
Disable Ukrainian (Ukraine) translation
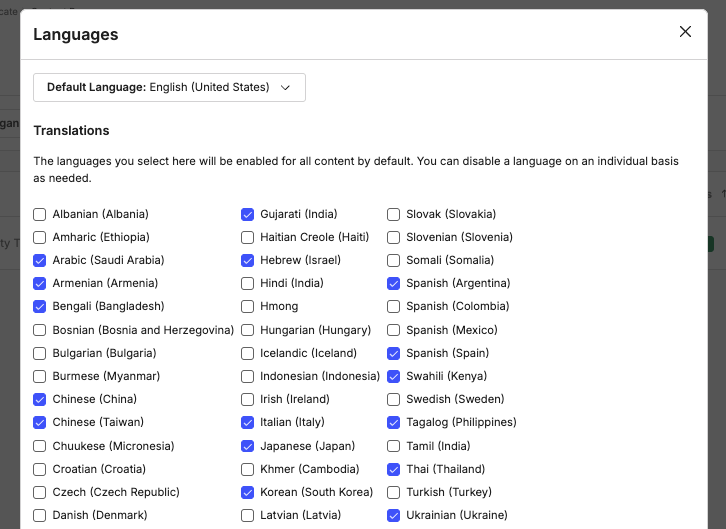(x=394, y=515)
